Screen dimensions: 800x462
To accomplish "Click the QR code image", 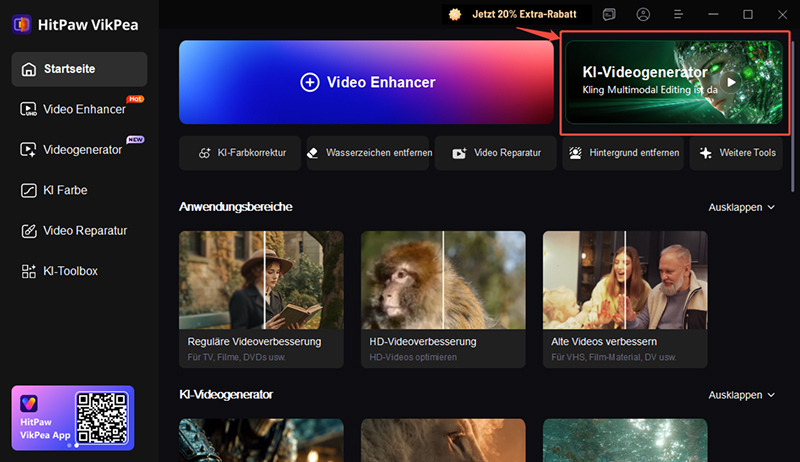I will pyautogui.click(x=102, y=418).
